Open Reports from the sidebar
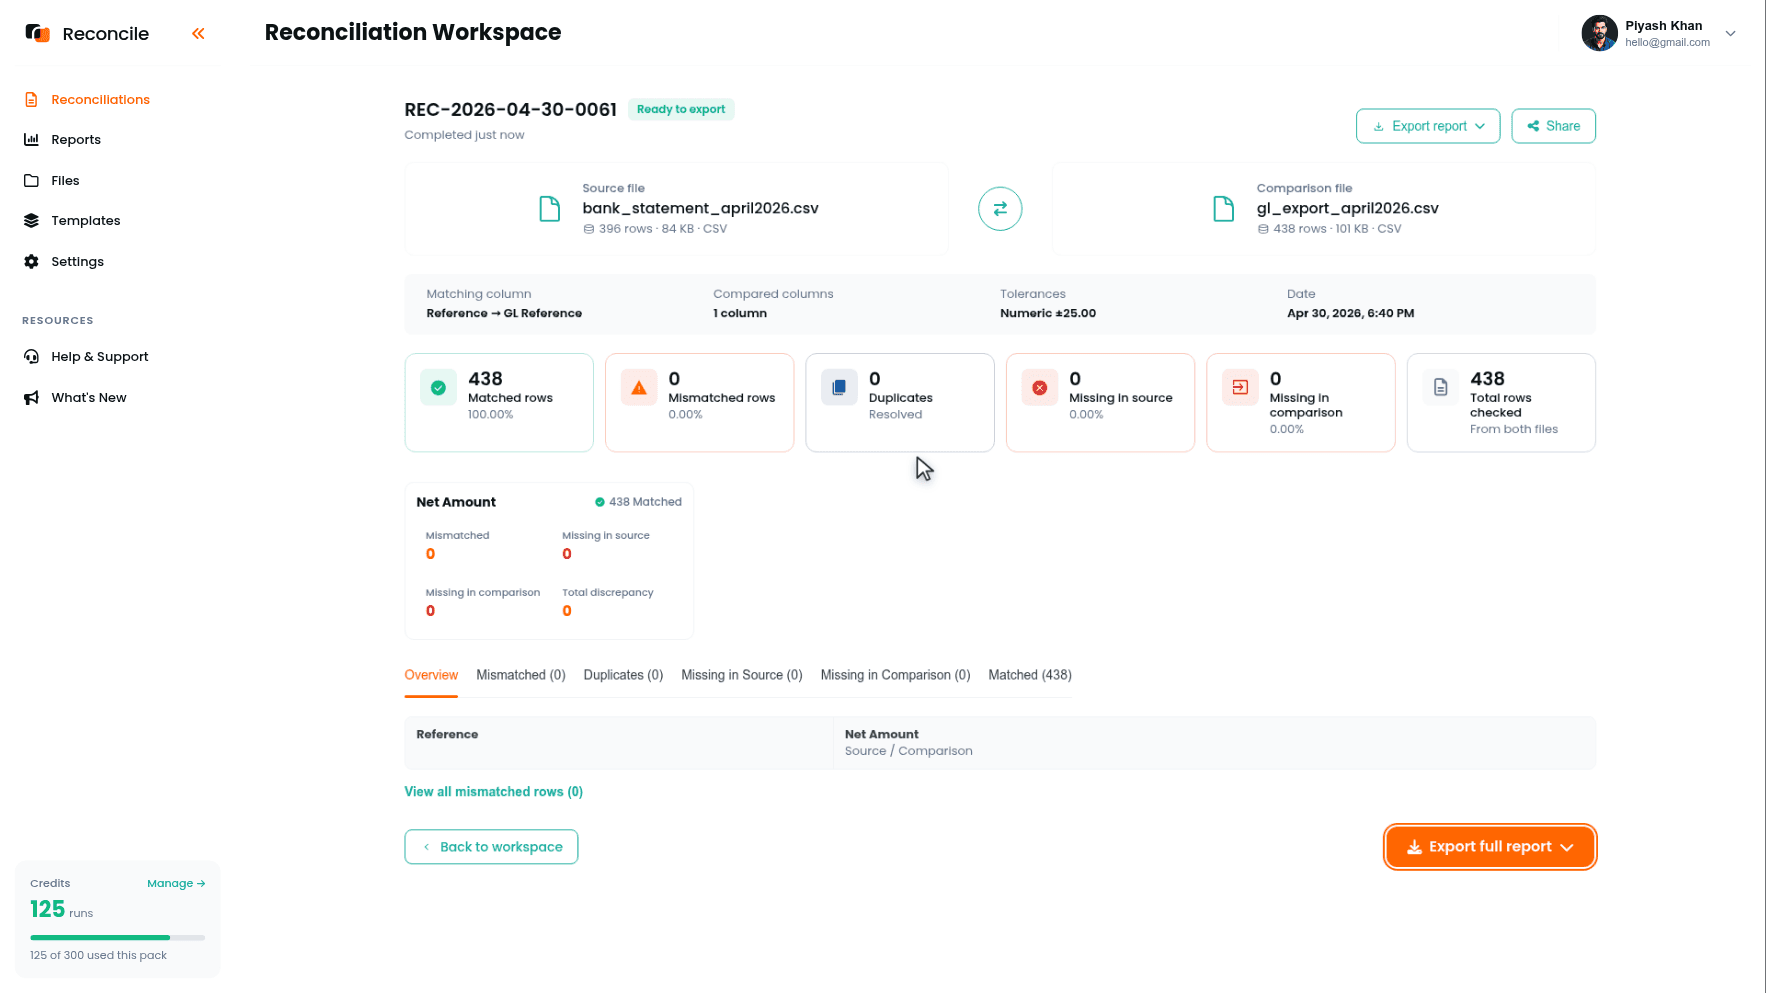Screen dimensions: 1766x993 pyautogui.click(x=76, y=140)
